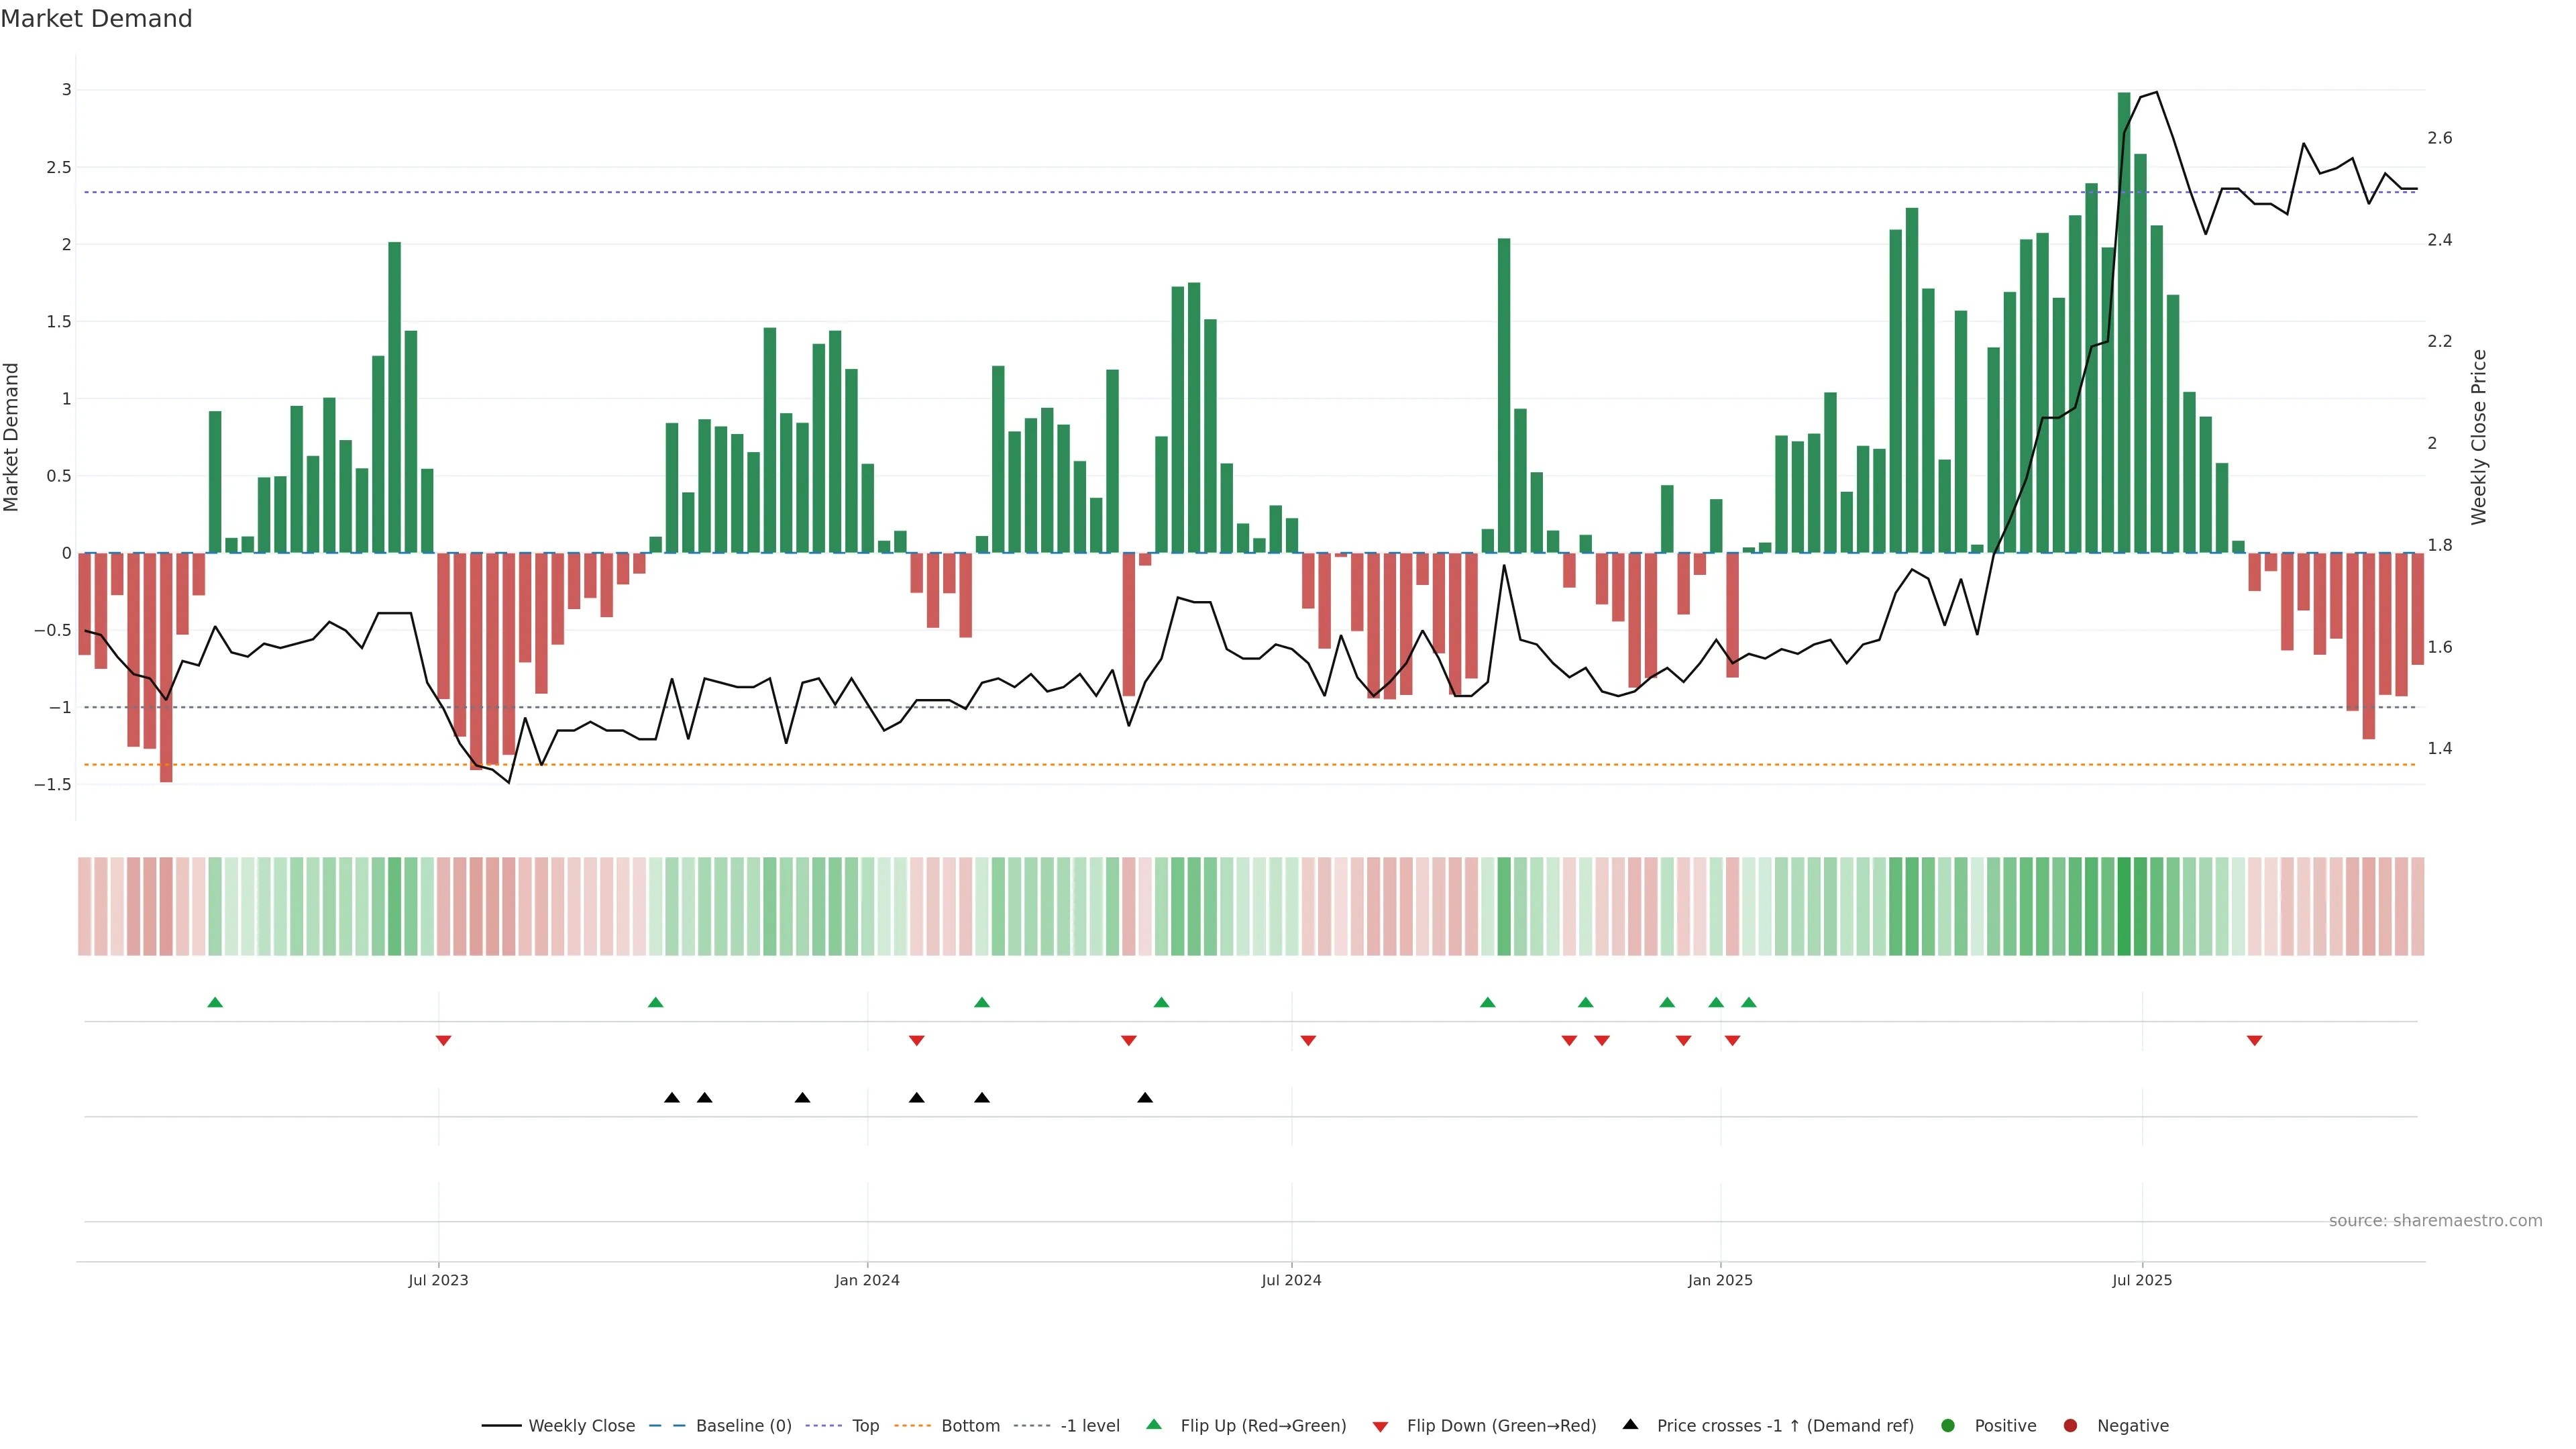
Task: Hide the Top dotted line legend item
Action: [x=865, y=1425]
